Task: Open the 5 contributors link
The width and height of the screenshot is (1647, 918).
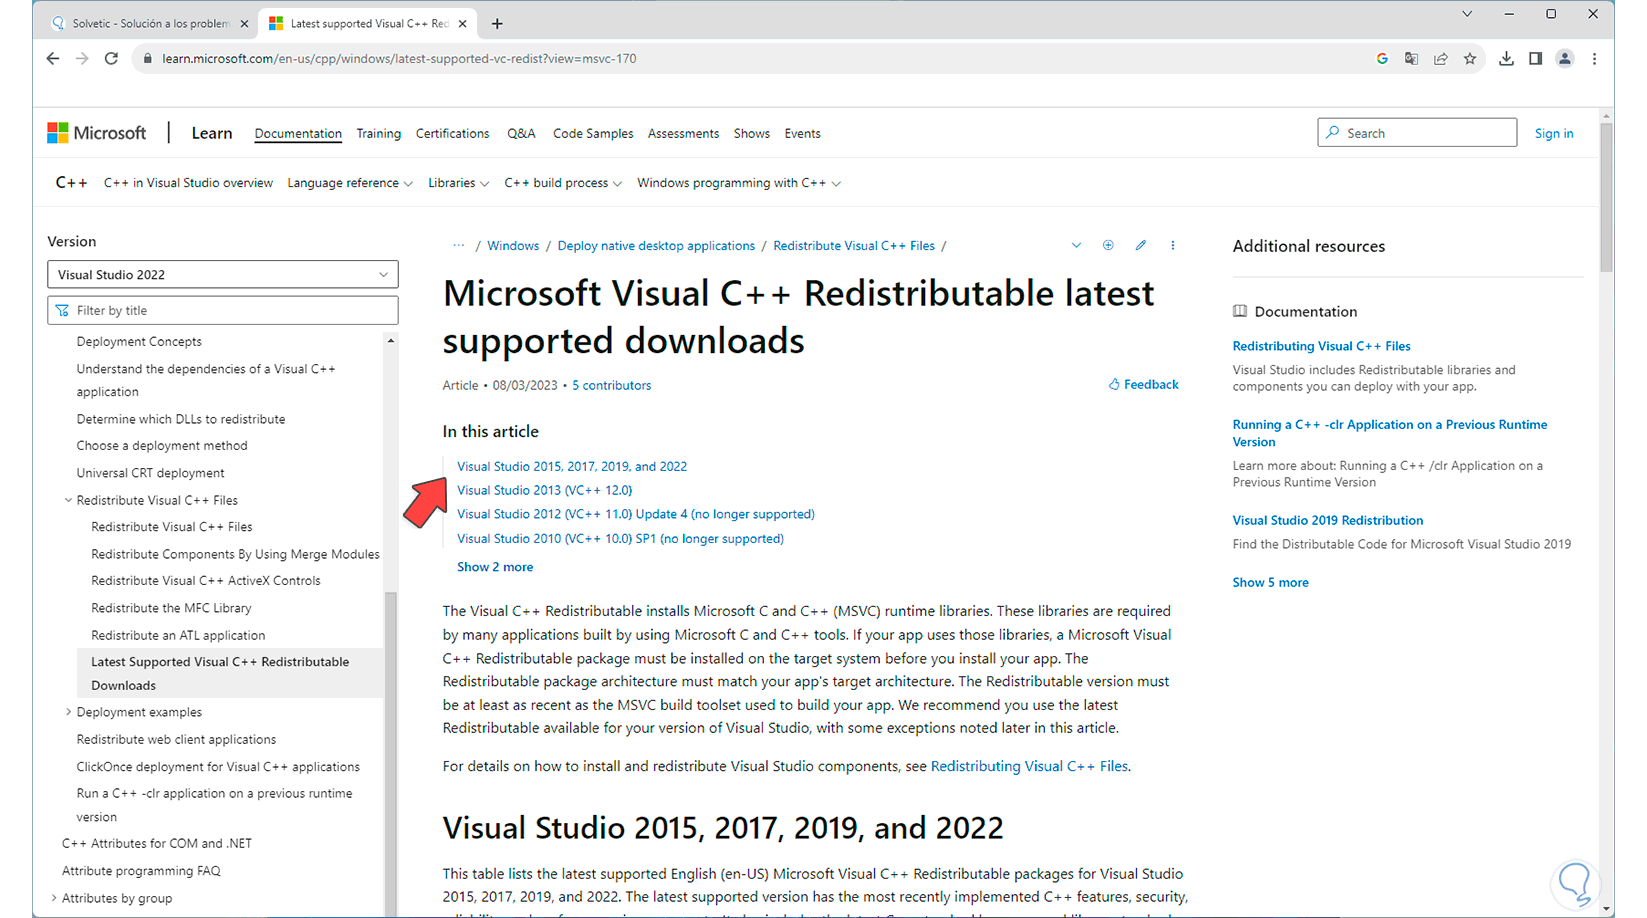Action: pyautogui.click(x=611, y=385)
